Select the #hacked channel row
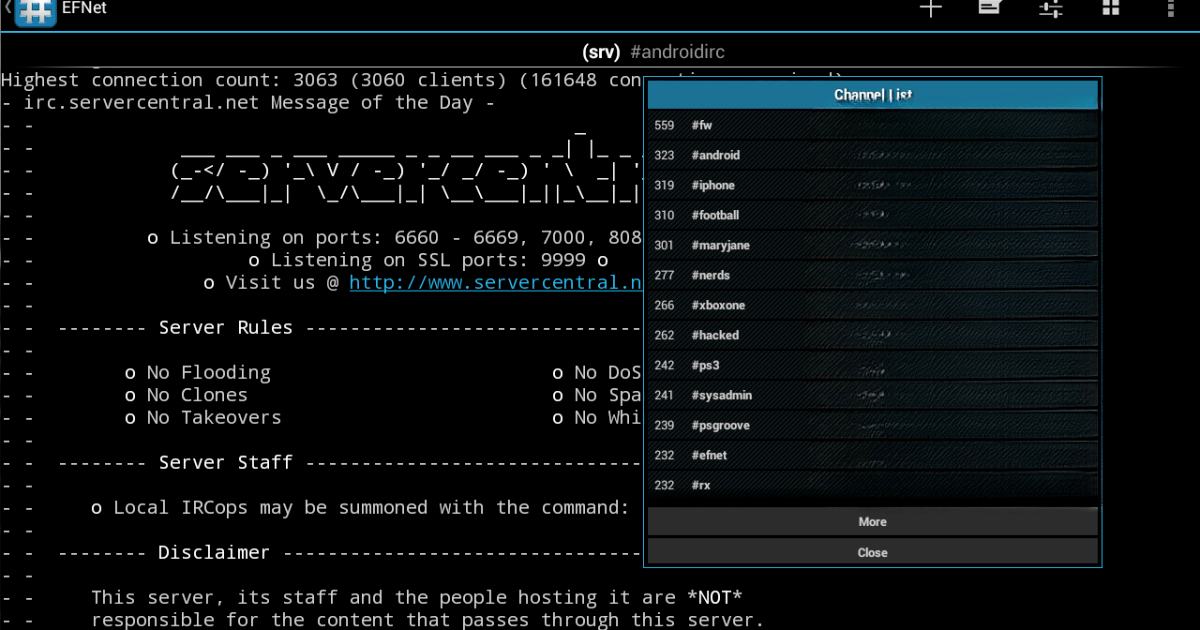 point(872,335)
